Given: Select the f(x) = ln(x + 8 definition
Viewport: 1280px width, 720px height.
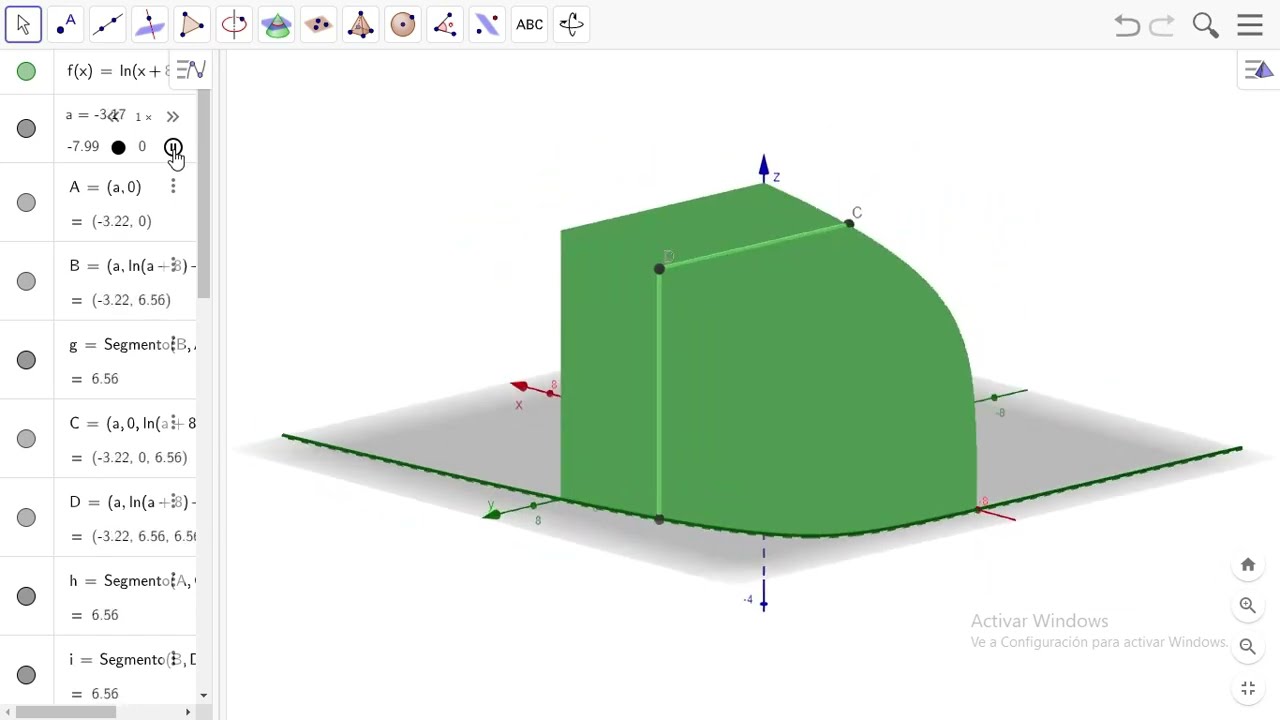Looking at the screenshot, I should coord(118,71).
